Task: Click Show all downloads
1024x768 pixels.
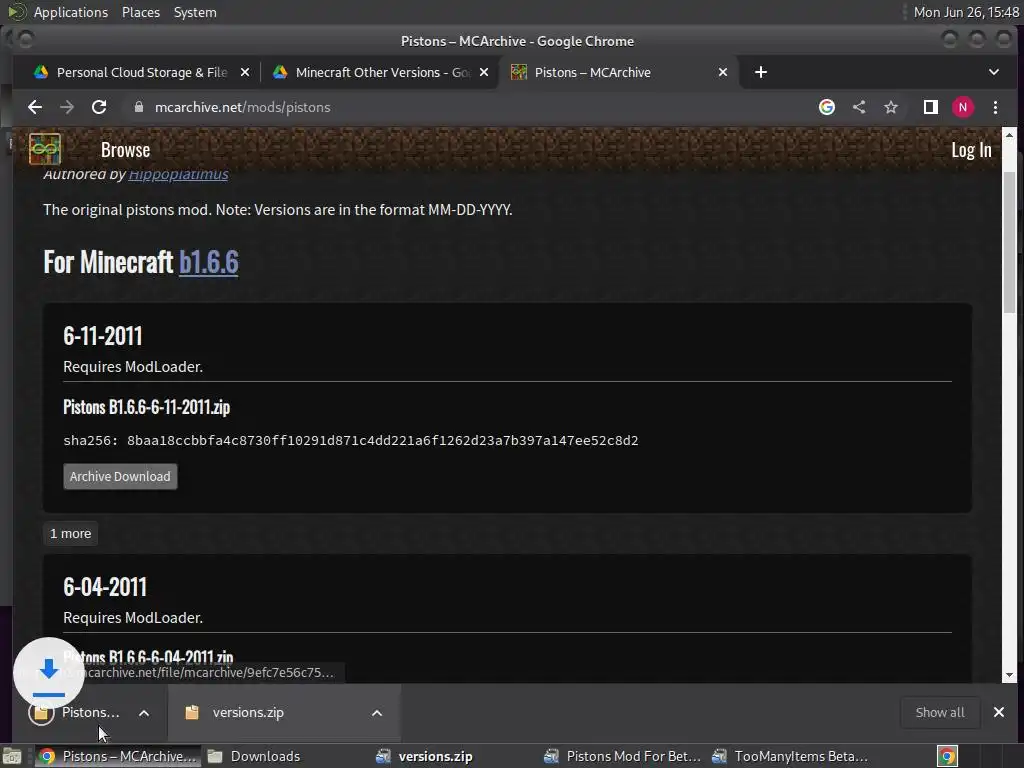Action: coord(940,712)
